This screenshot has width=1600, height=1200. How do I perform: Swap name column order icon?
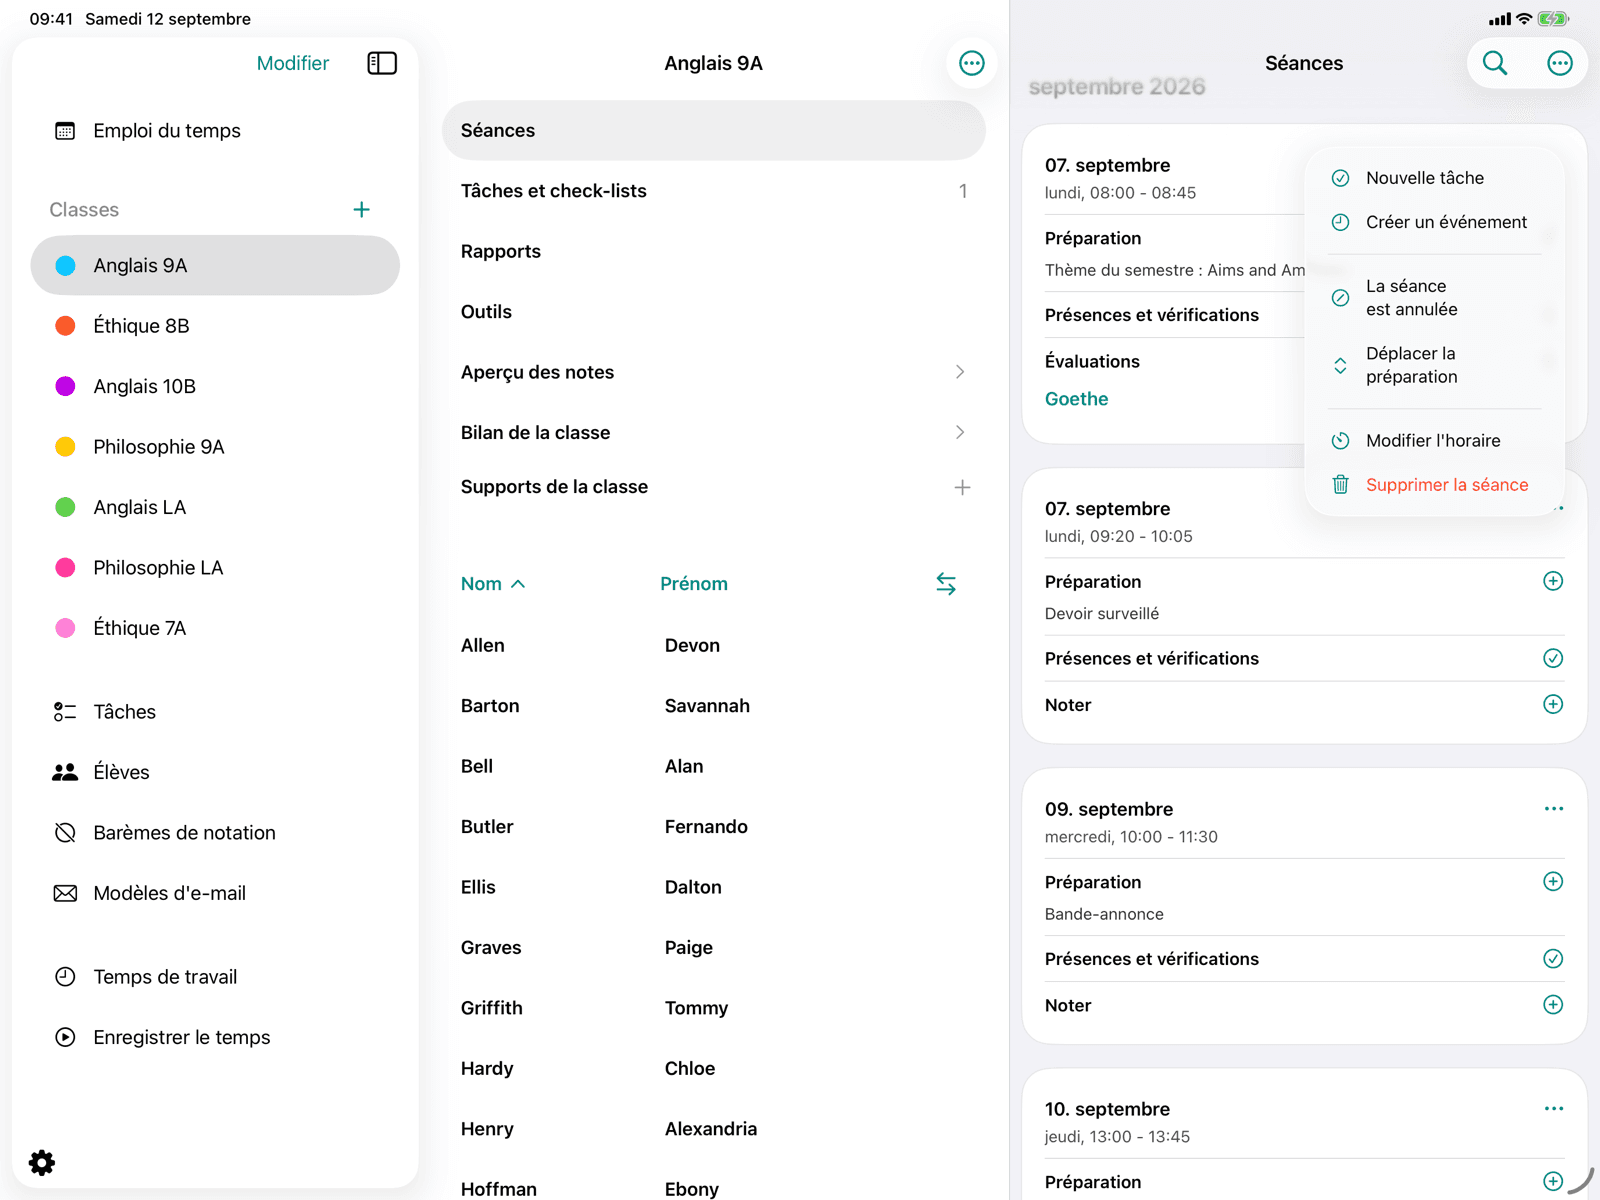(946, 583)
